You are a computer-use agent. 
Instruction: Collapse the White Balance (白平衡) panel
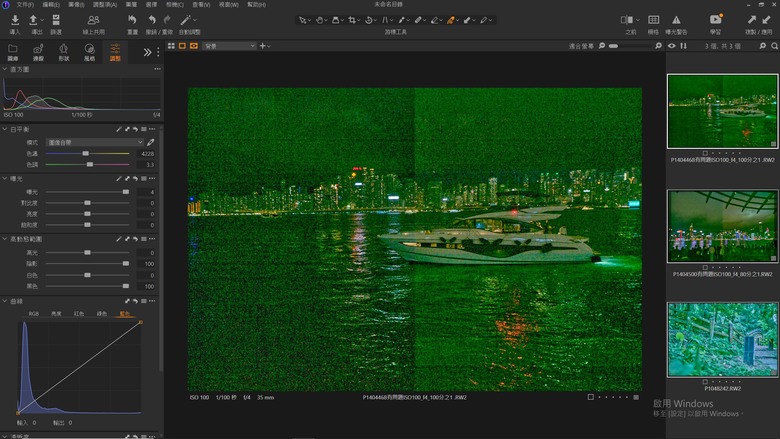pyautogui.click(x=5, y=129)
